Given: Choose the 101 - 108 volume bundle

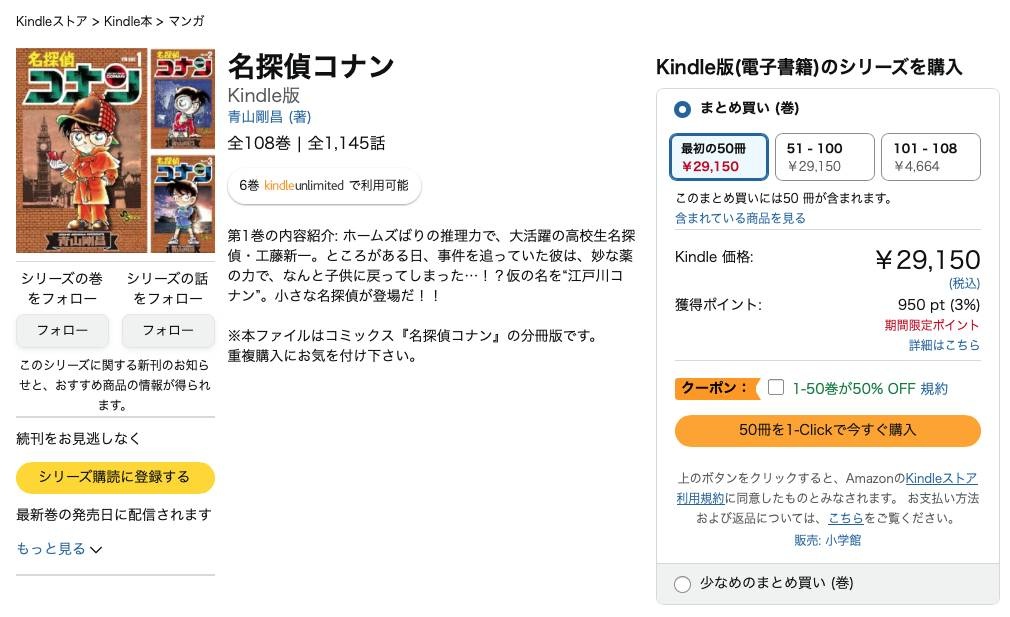Looking at the screenshot, I should (x=930, y=157).
